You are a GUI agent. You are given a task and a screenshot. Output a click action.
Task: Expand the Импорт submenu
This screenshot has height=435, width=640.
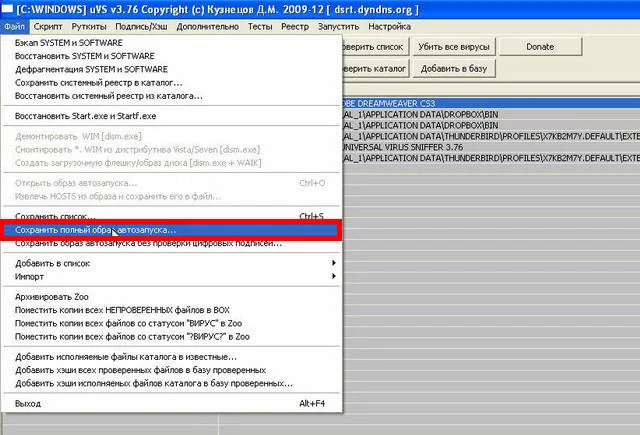[171, 277]
